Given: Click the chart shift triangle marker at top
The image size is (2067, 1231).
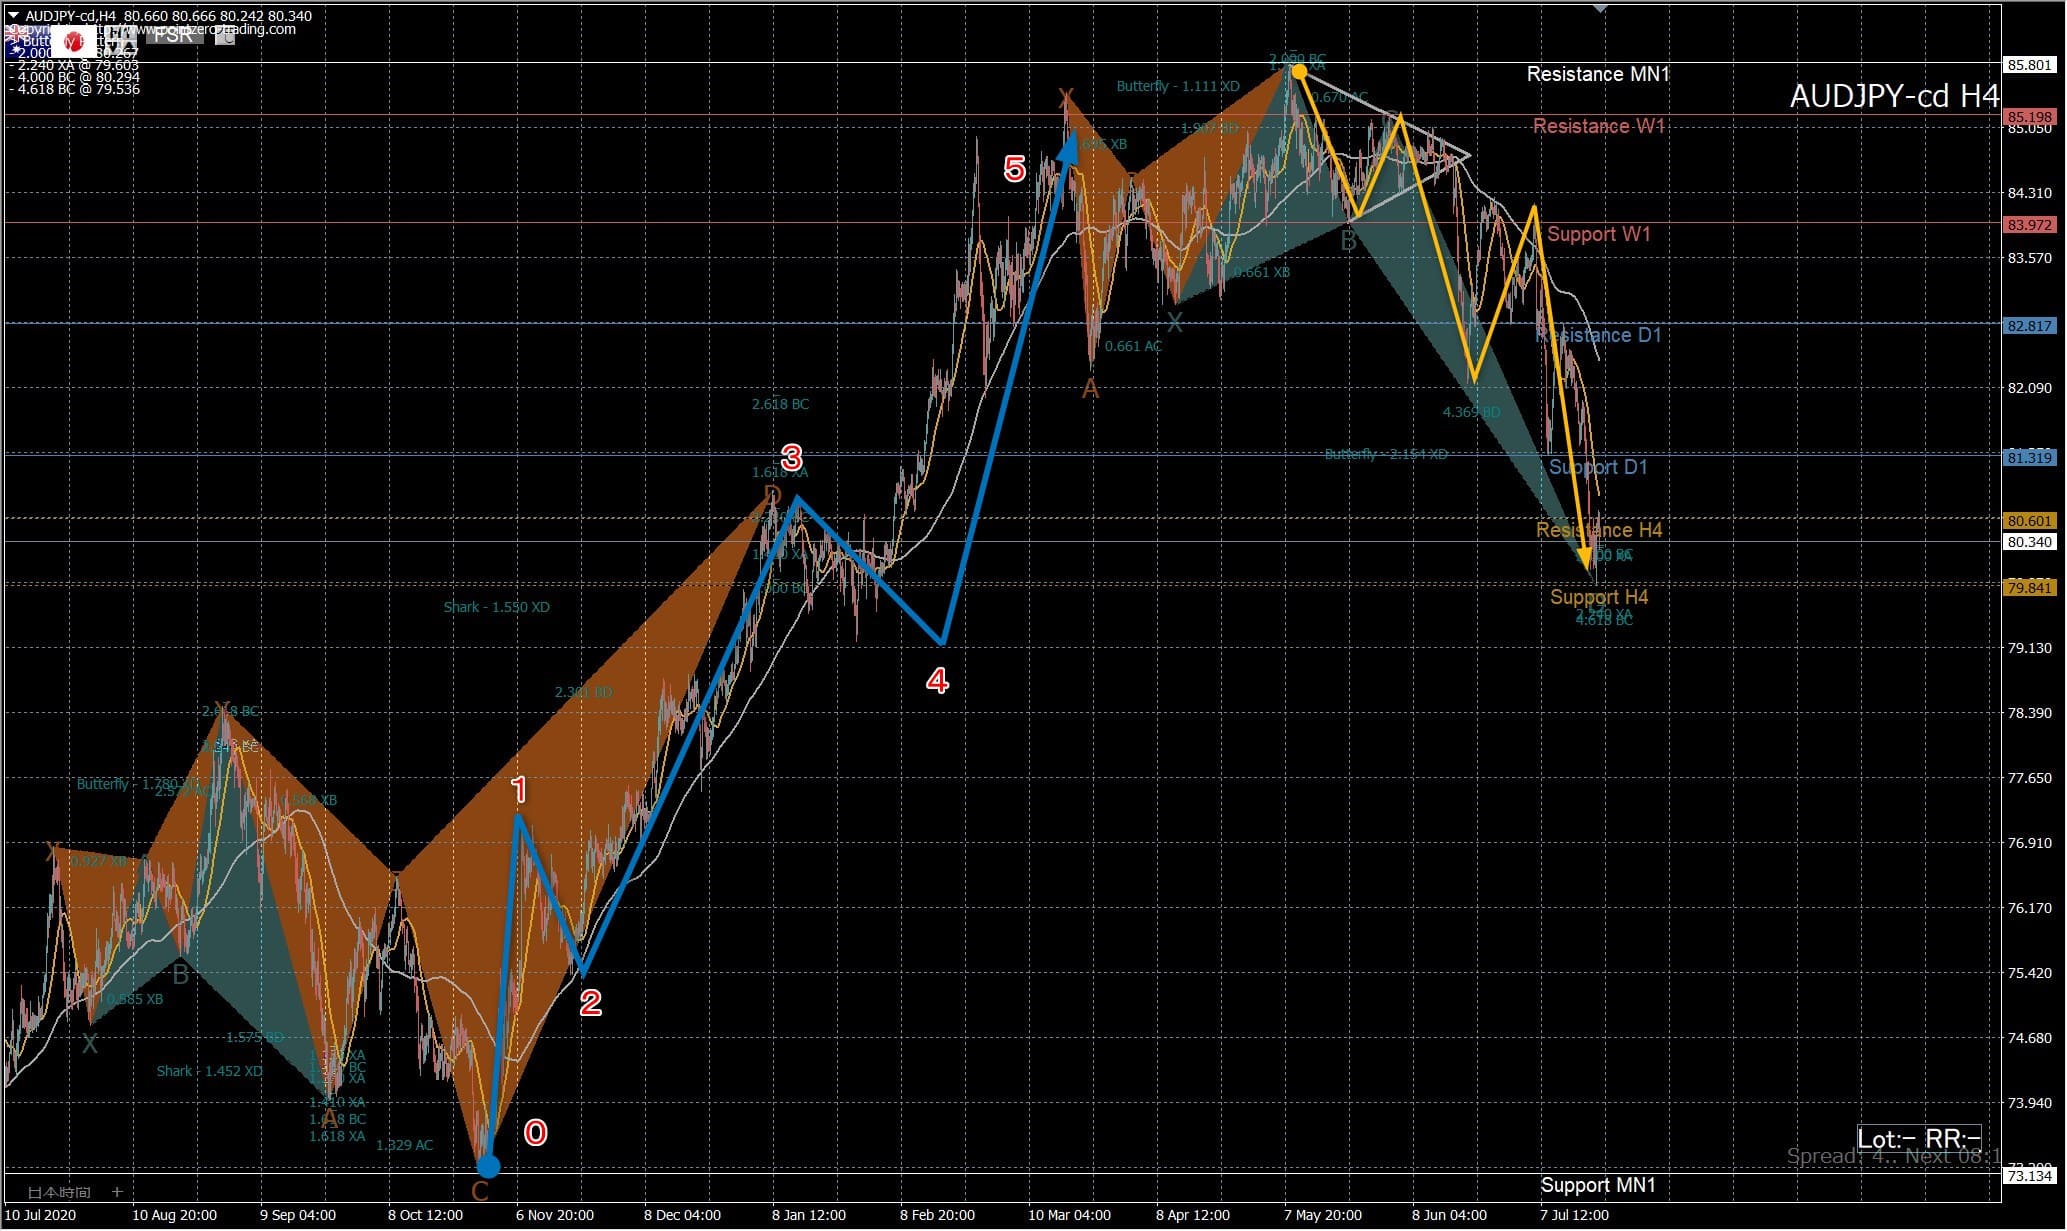Looking at the screenshot, I should pos(1599,8).
